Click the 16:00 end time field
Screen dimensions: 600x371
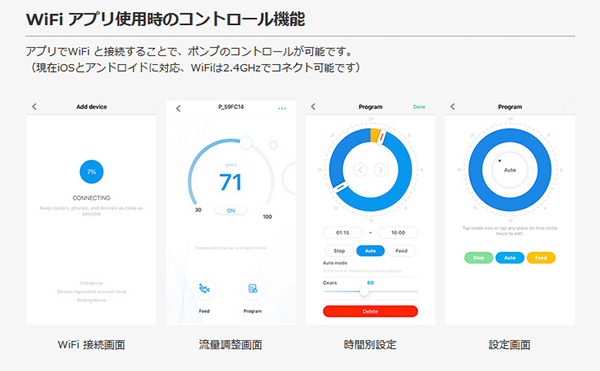398,233
